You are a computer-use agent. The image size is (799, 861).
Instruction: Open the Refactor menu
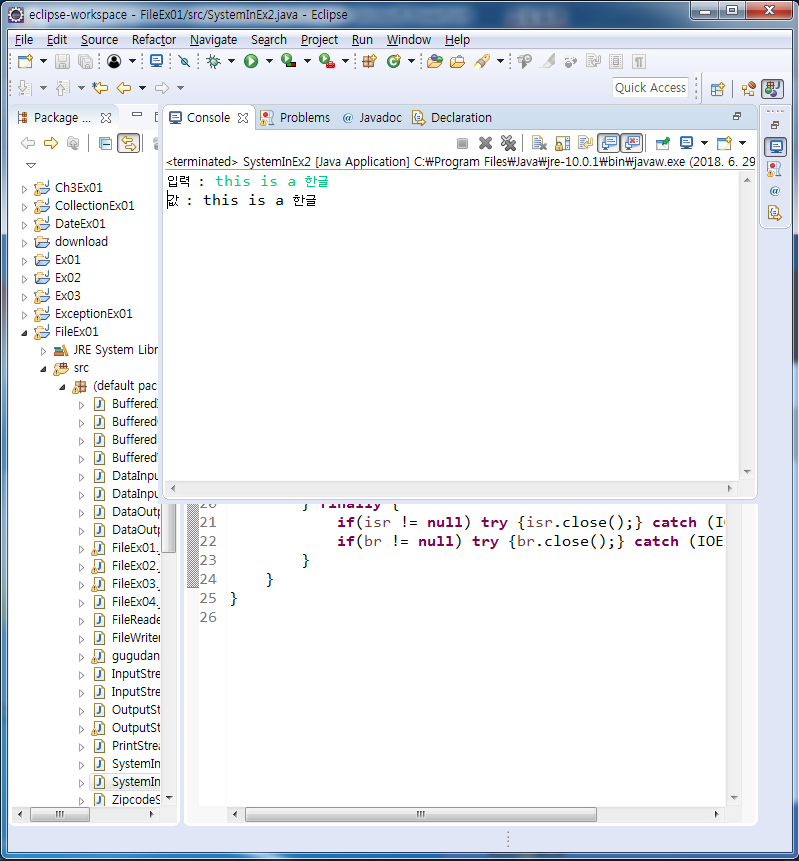(x=154, y=40)
